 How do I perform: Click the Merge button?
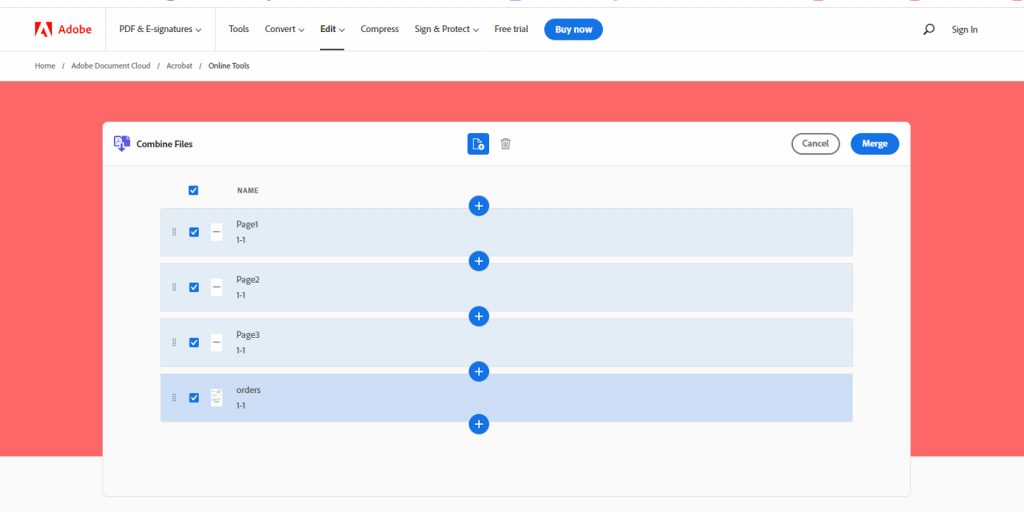pos(874,144)
